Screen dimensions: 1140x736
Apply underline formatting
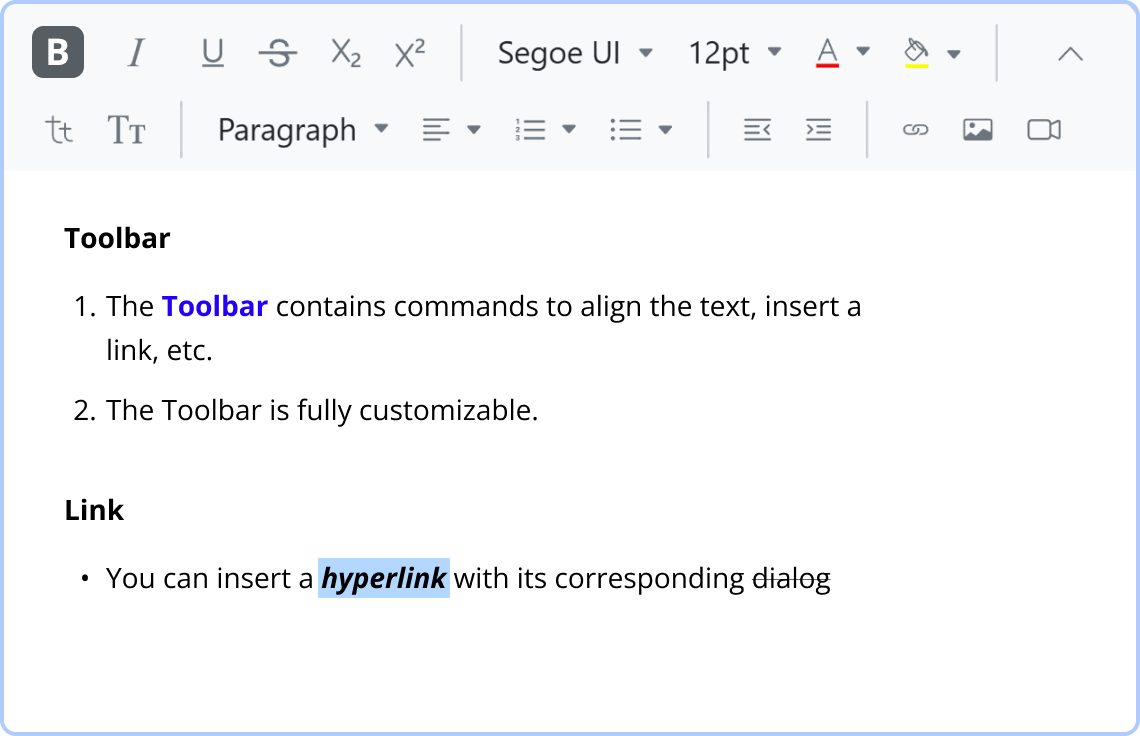point(213,53)
